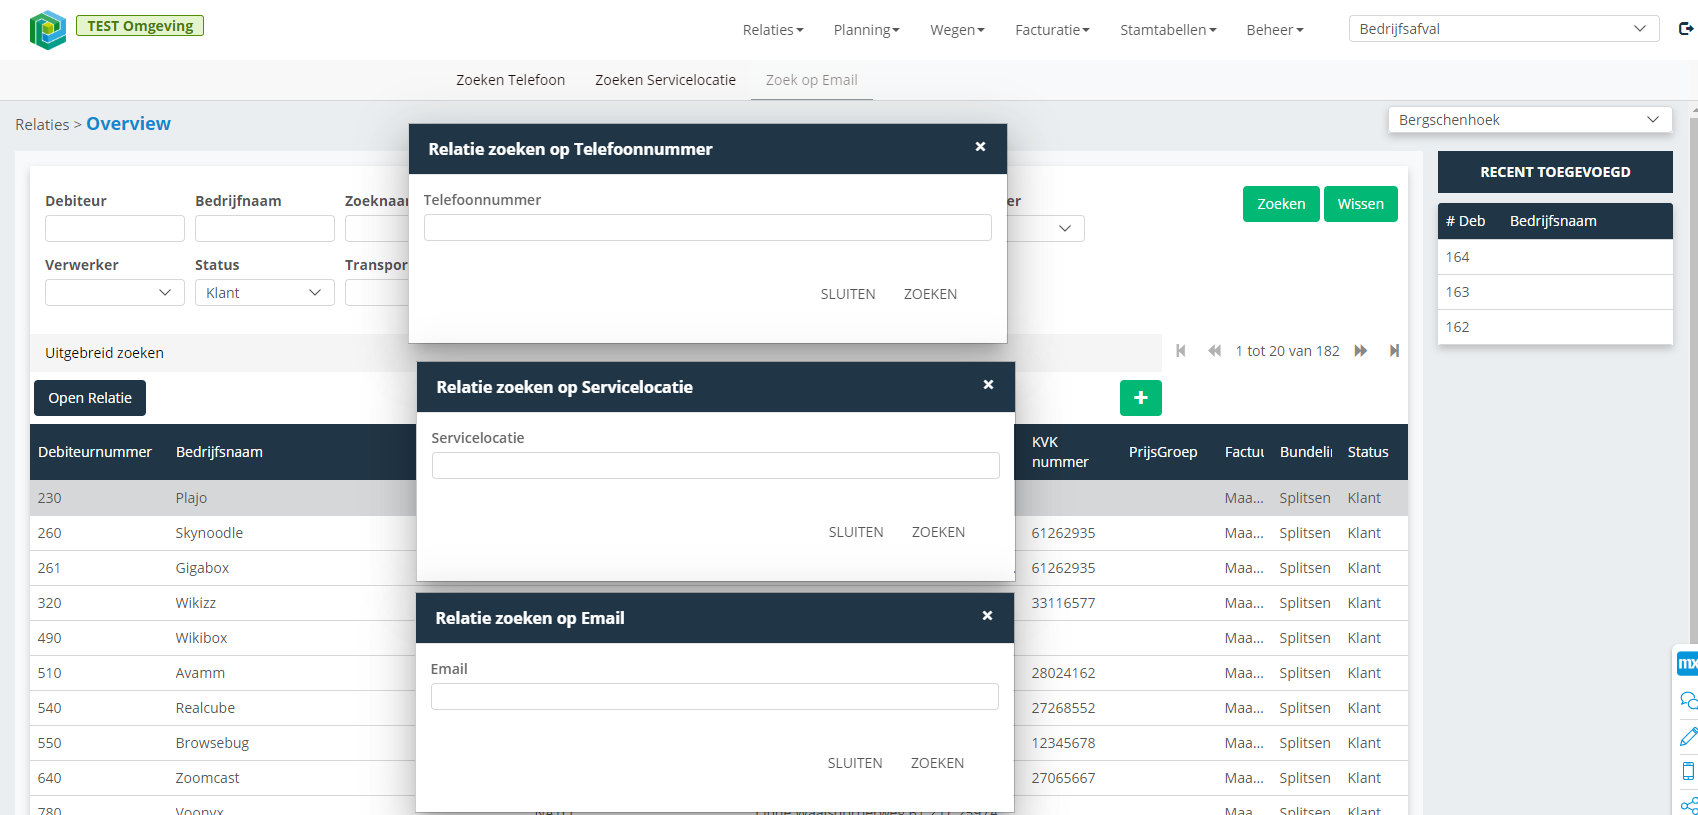This screenshot has height=815, width=1698.
Task: Open the Relaties menu
Action: point(773,30)
